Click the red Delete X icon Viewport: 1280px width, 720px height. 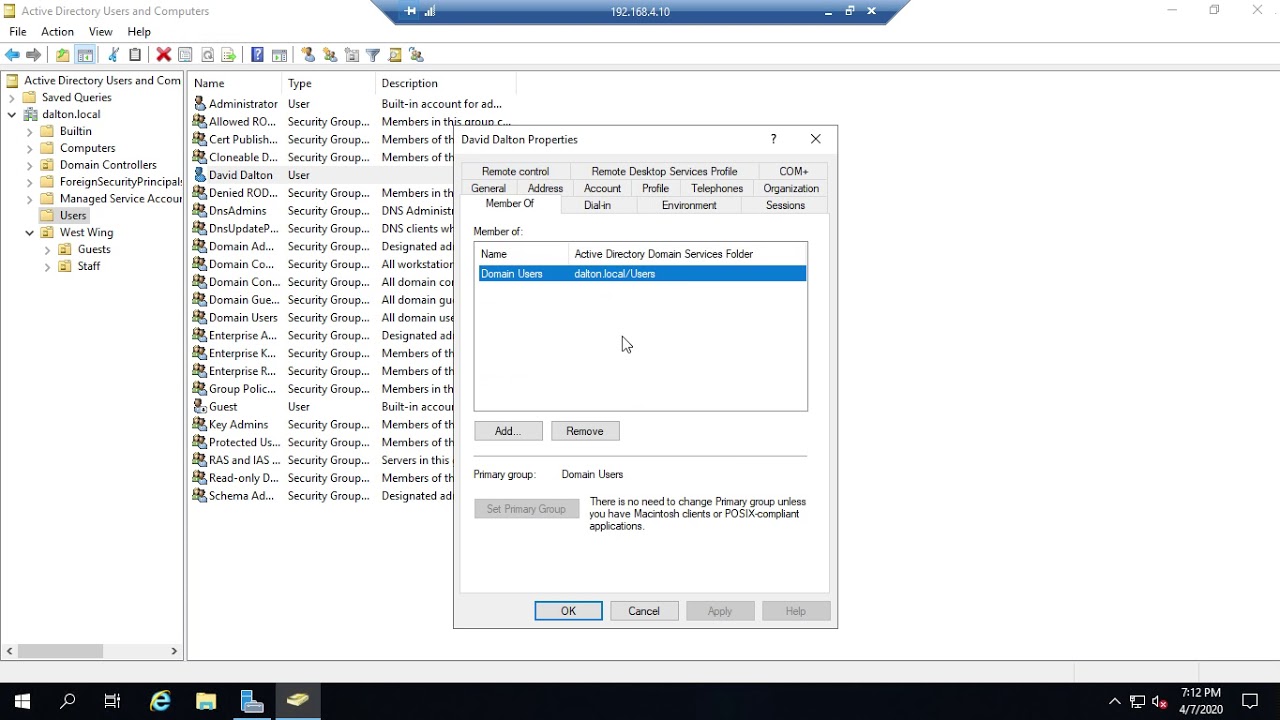(x=164, y=55)
